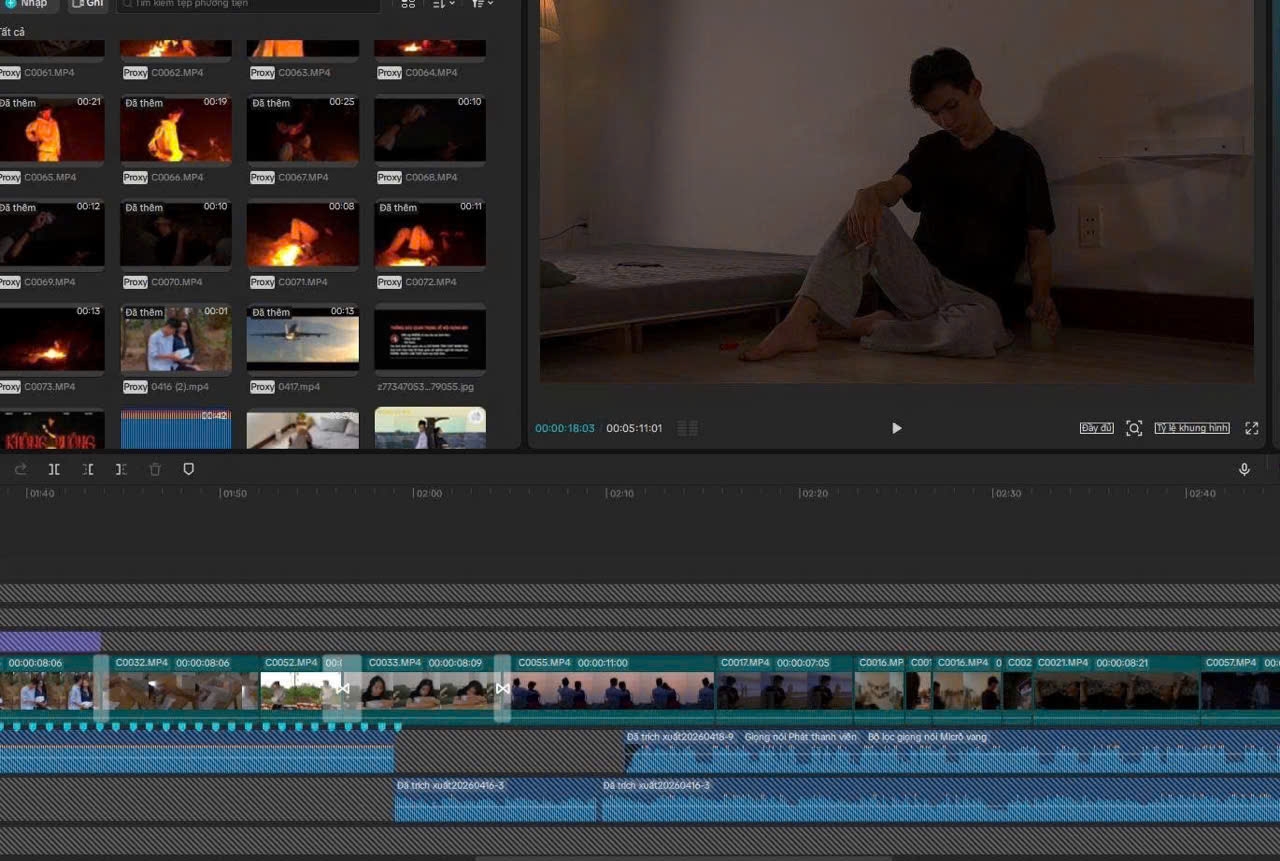Play the preview video
This screenshot has width=1280, height=861.
896,428
